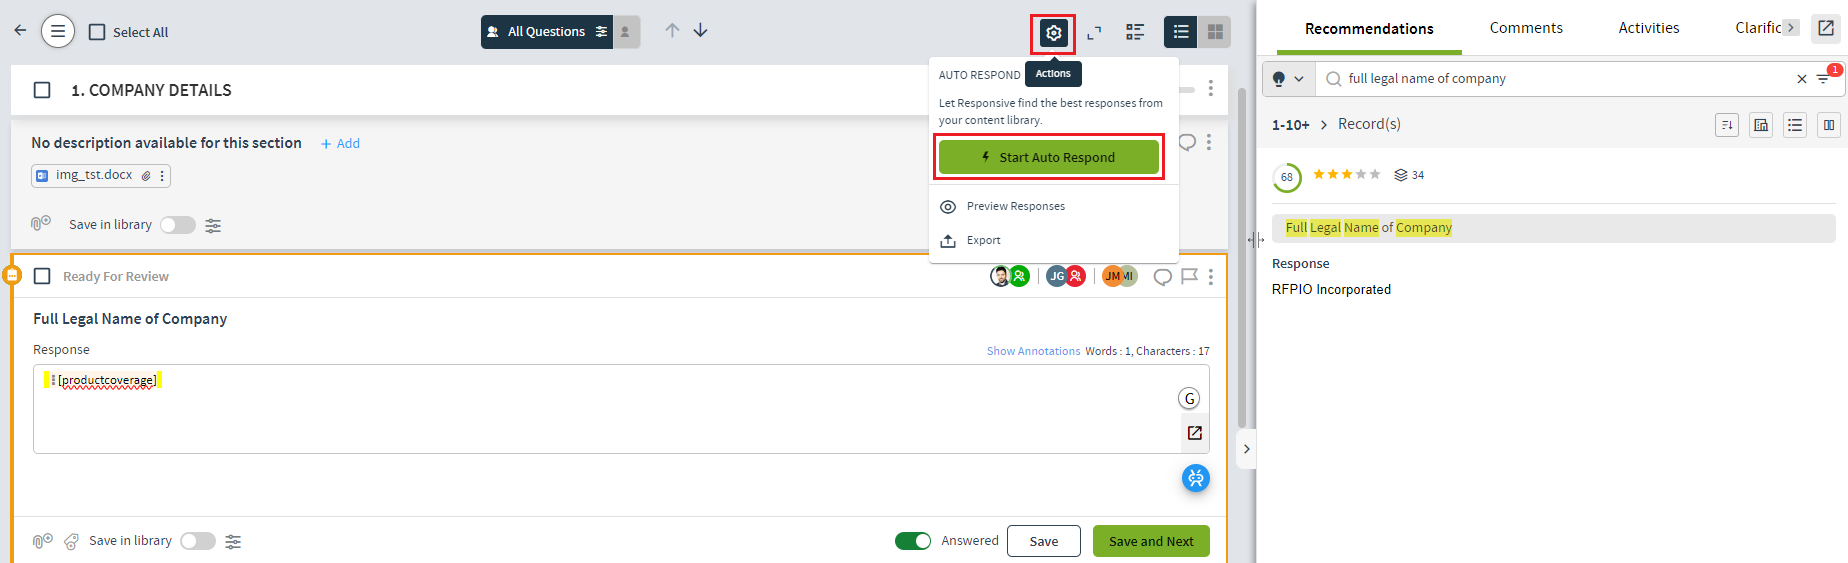
Task: Click the person filter icon next to All Questions
Action: coord(626,32)
